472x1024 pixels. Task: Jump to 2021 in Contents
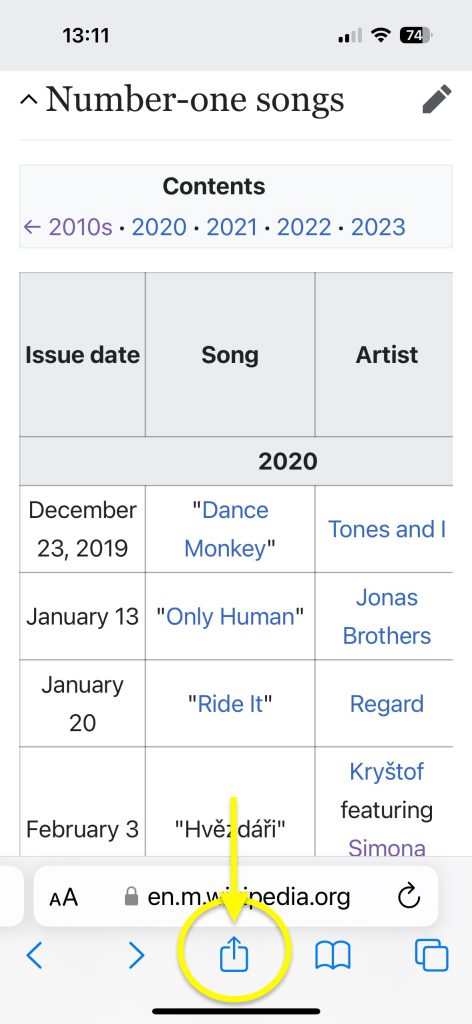(x=232, y=227)
